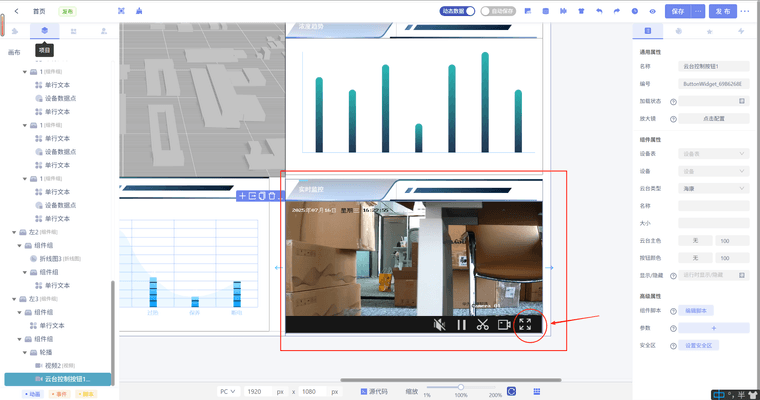Viewport: 760px width, 400px height.
Task: Select the star tab in right panel
Action: coord(710,31)
